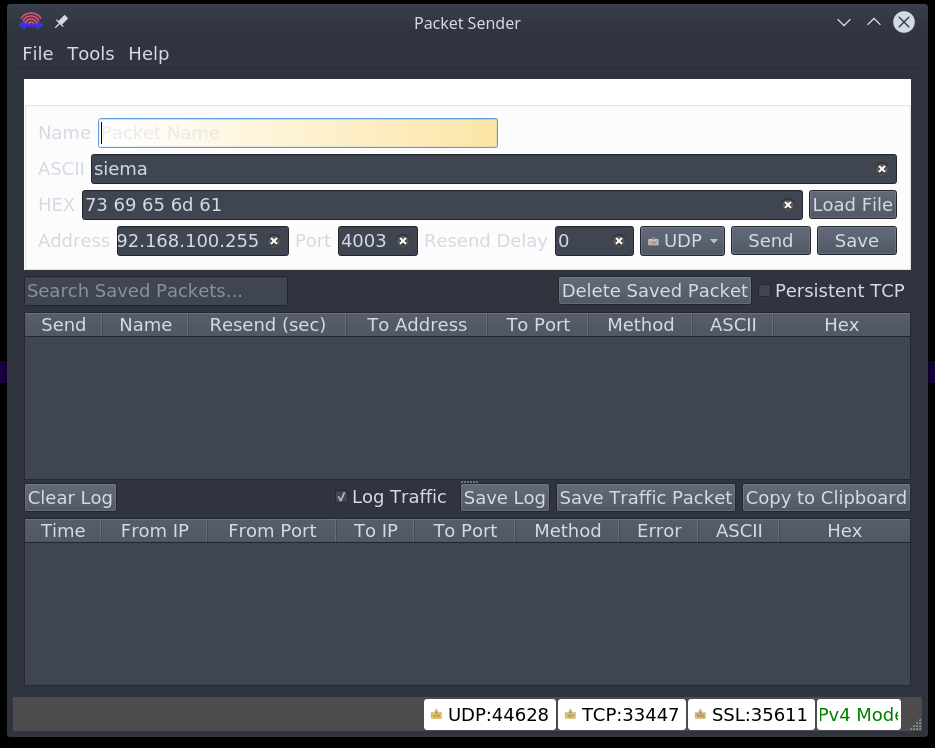The width and height of the screenshot is (935, 748).
Task: Click traffic log Method column header
Action: coord(567,531)
